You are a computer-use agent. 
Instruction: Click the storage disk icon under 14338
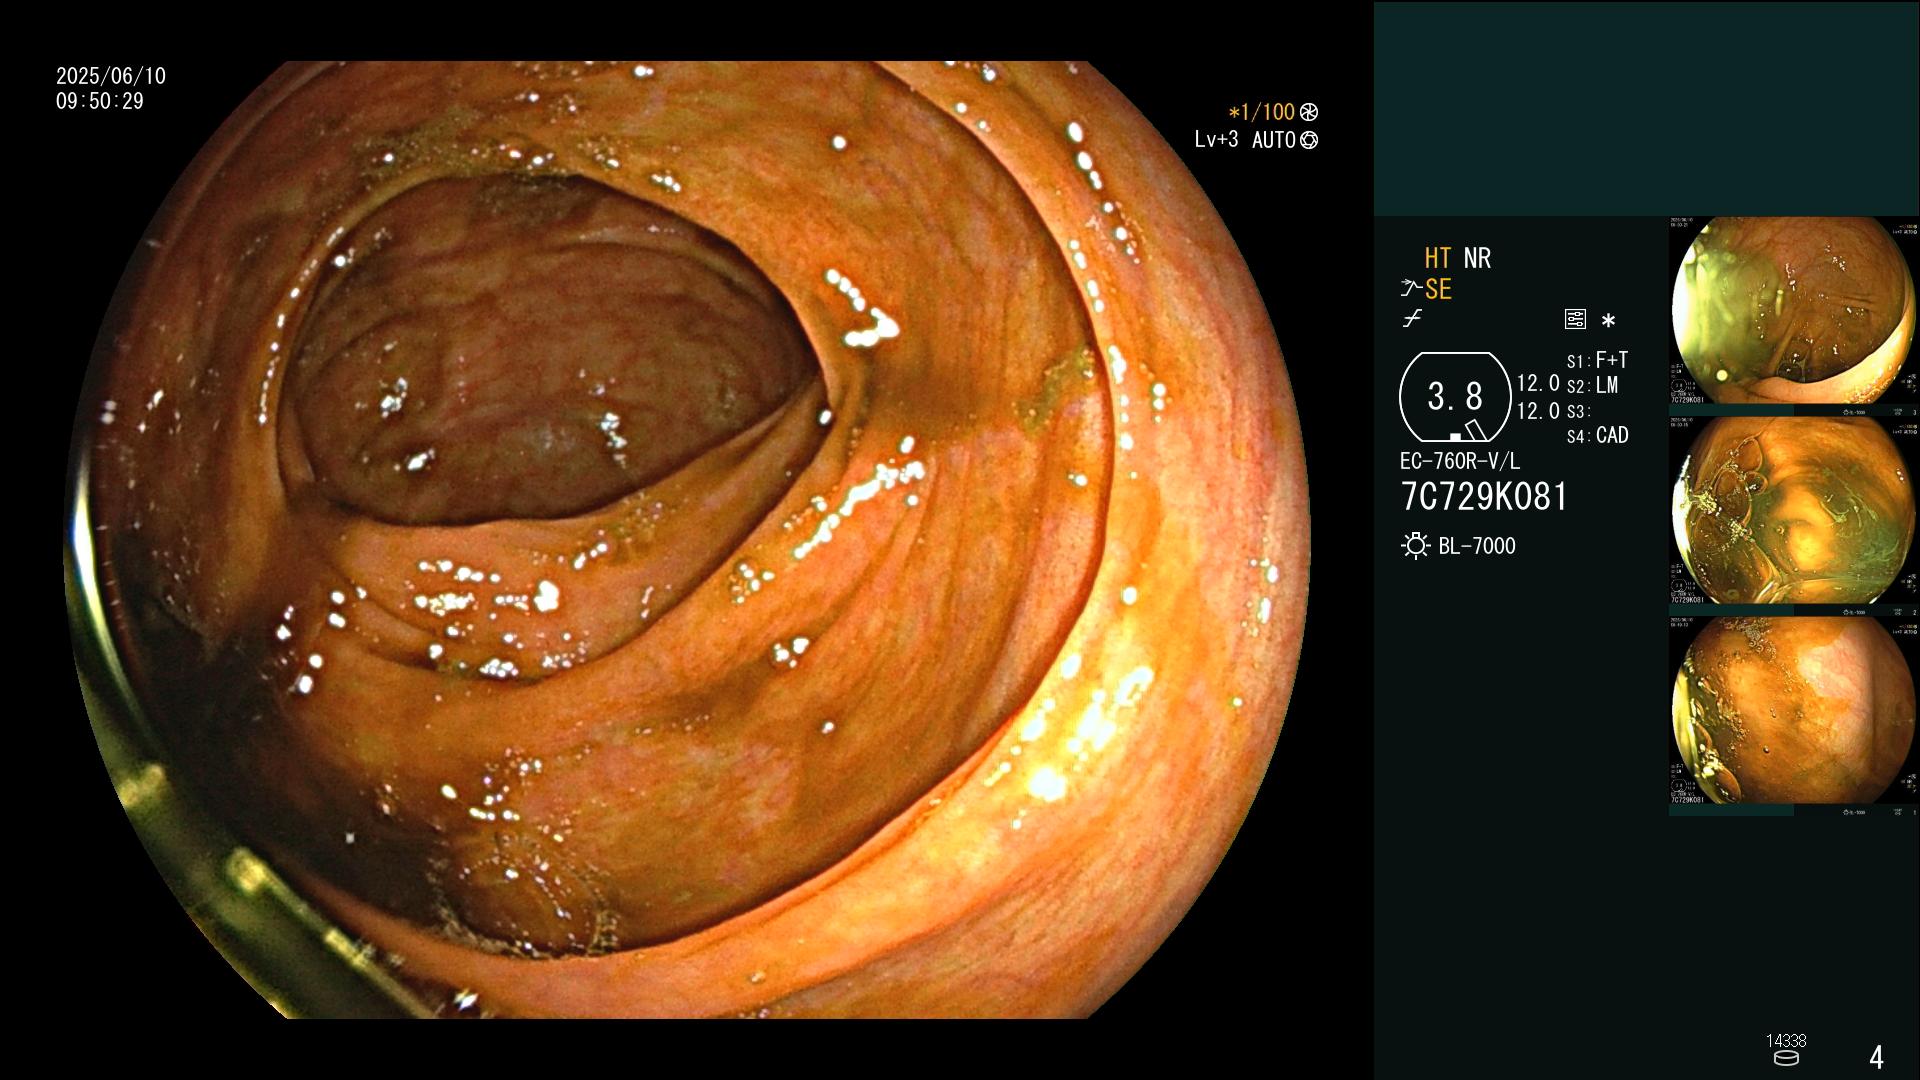(1786, 1058)
